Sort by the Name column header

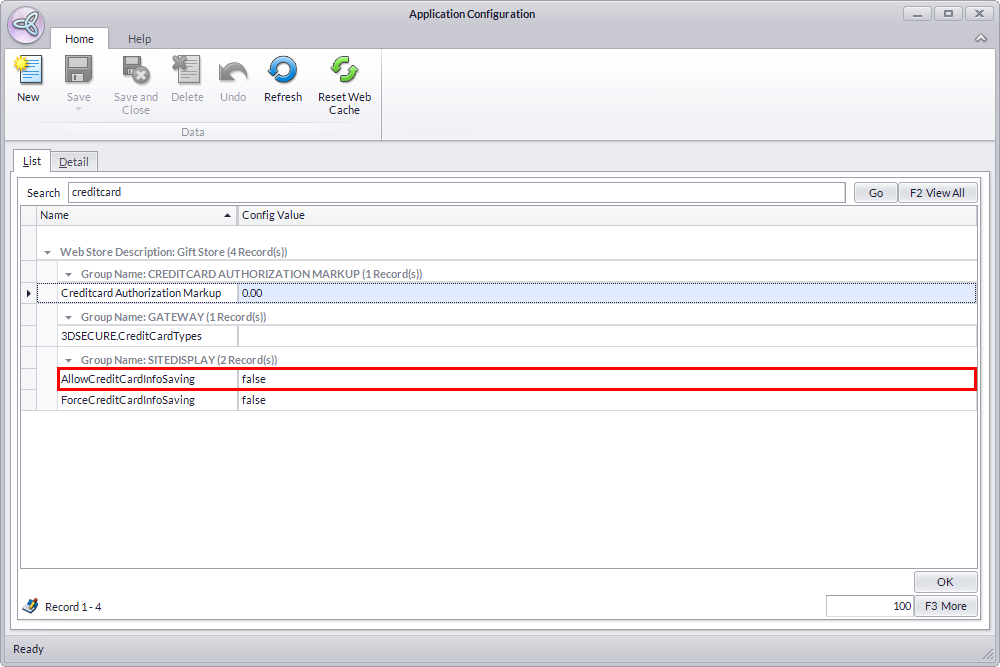tap(136, 216)
